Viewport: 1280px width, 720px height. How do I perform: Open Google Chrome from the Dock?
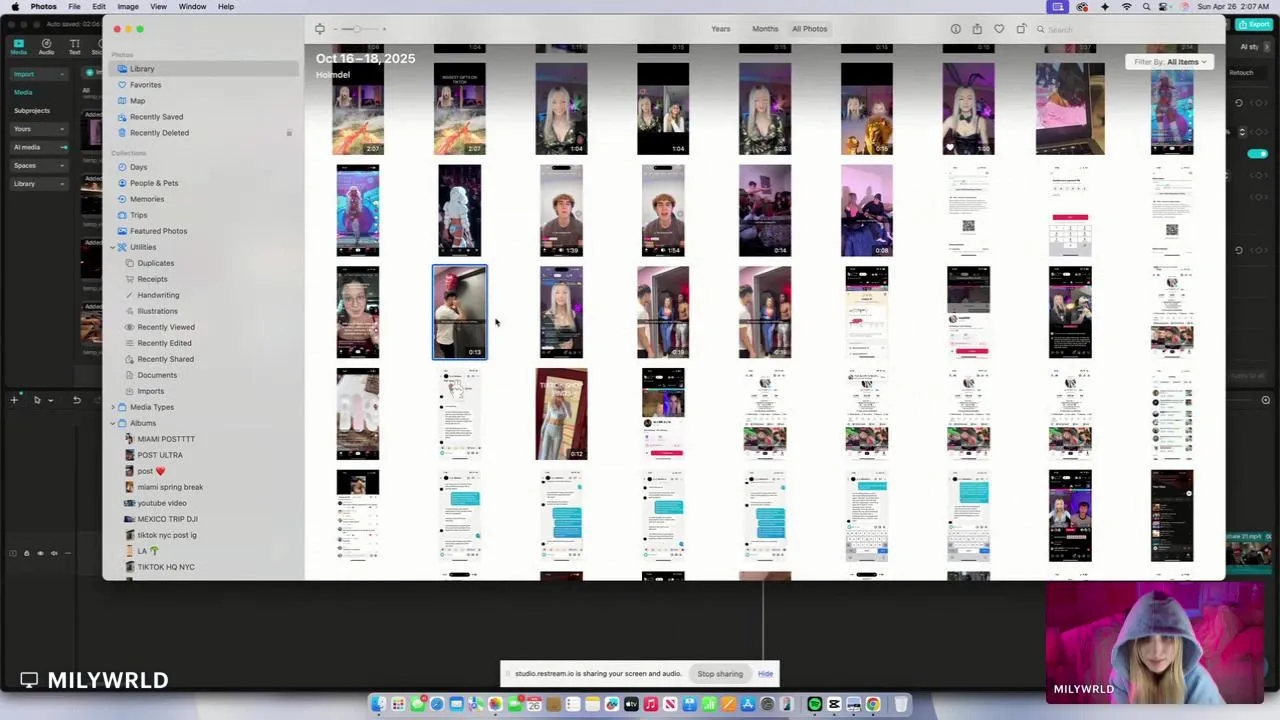(x=873, y=705)
